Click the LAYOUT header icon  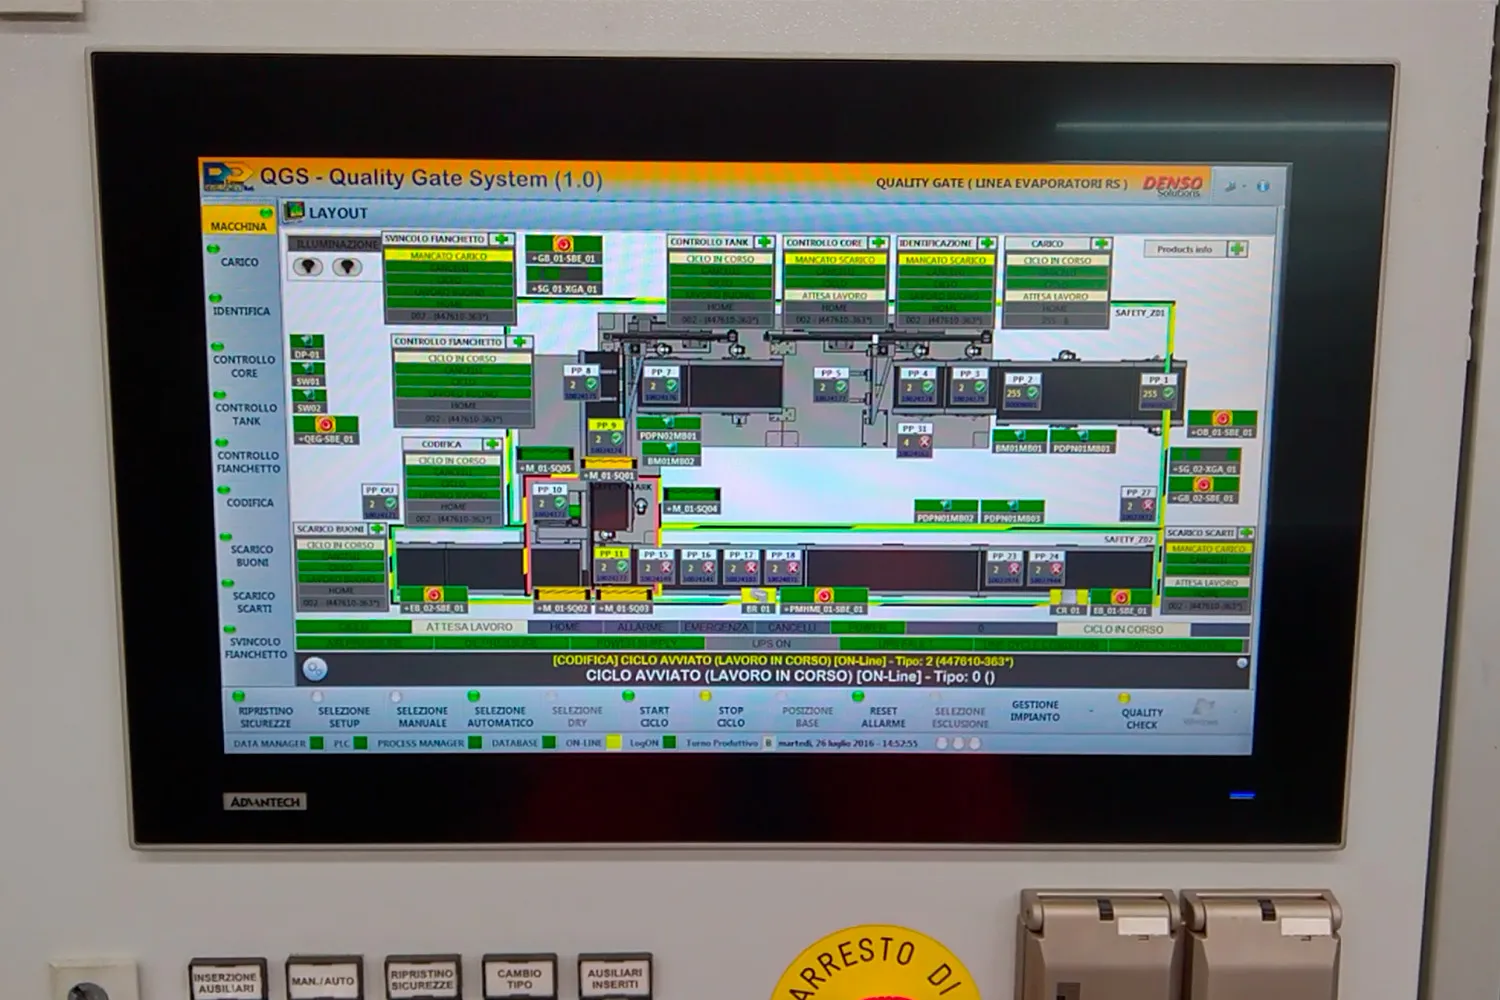(294, 211)
